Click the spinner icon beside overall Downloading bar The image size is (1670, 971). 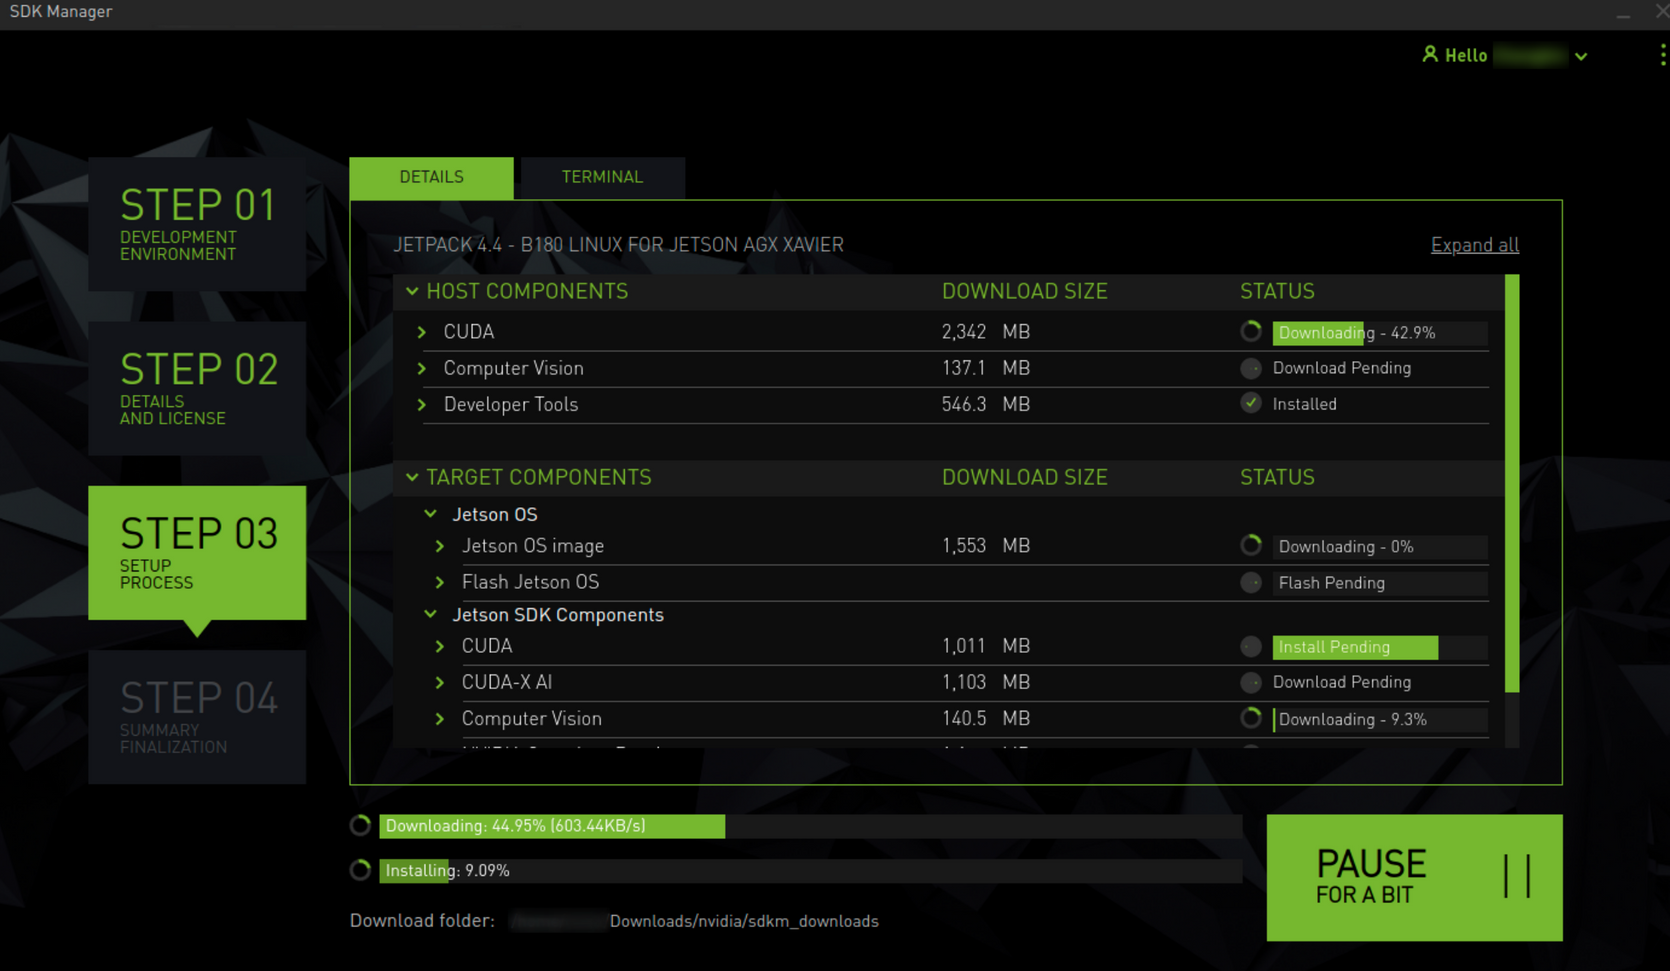(361, 826)
